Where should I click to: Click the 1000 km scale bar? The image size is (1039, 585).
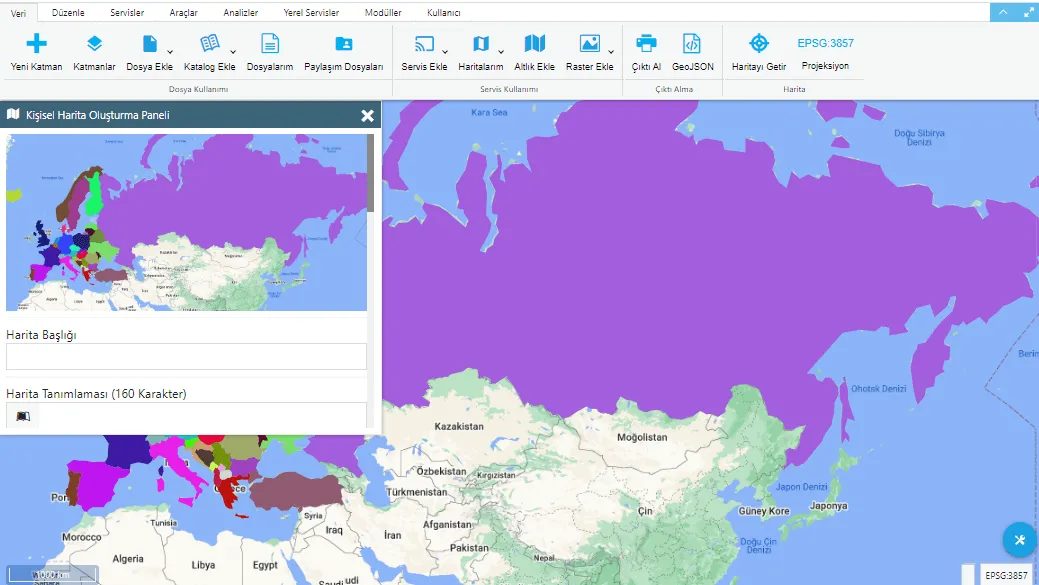coord(53,574)
